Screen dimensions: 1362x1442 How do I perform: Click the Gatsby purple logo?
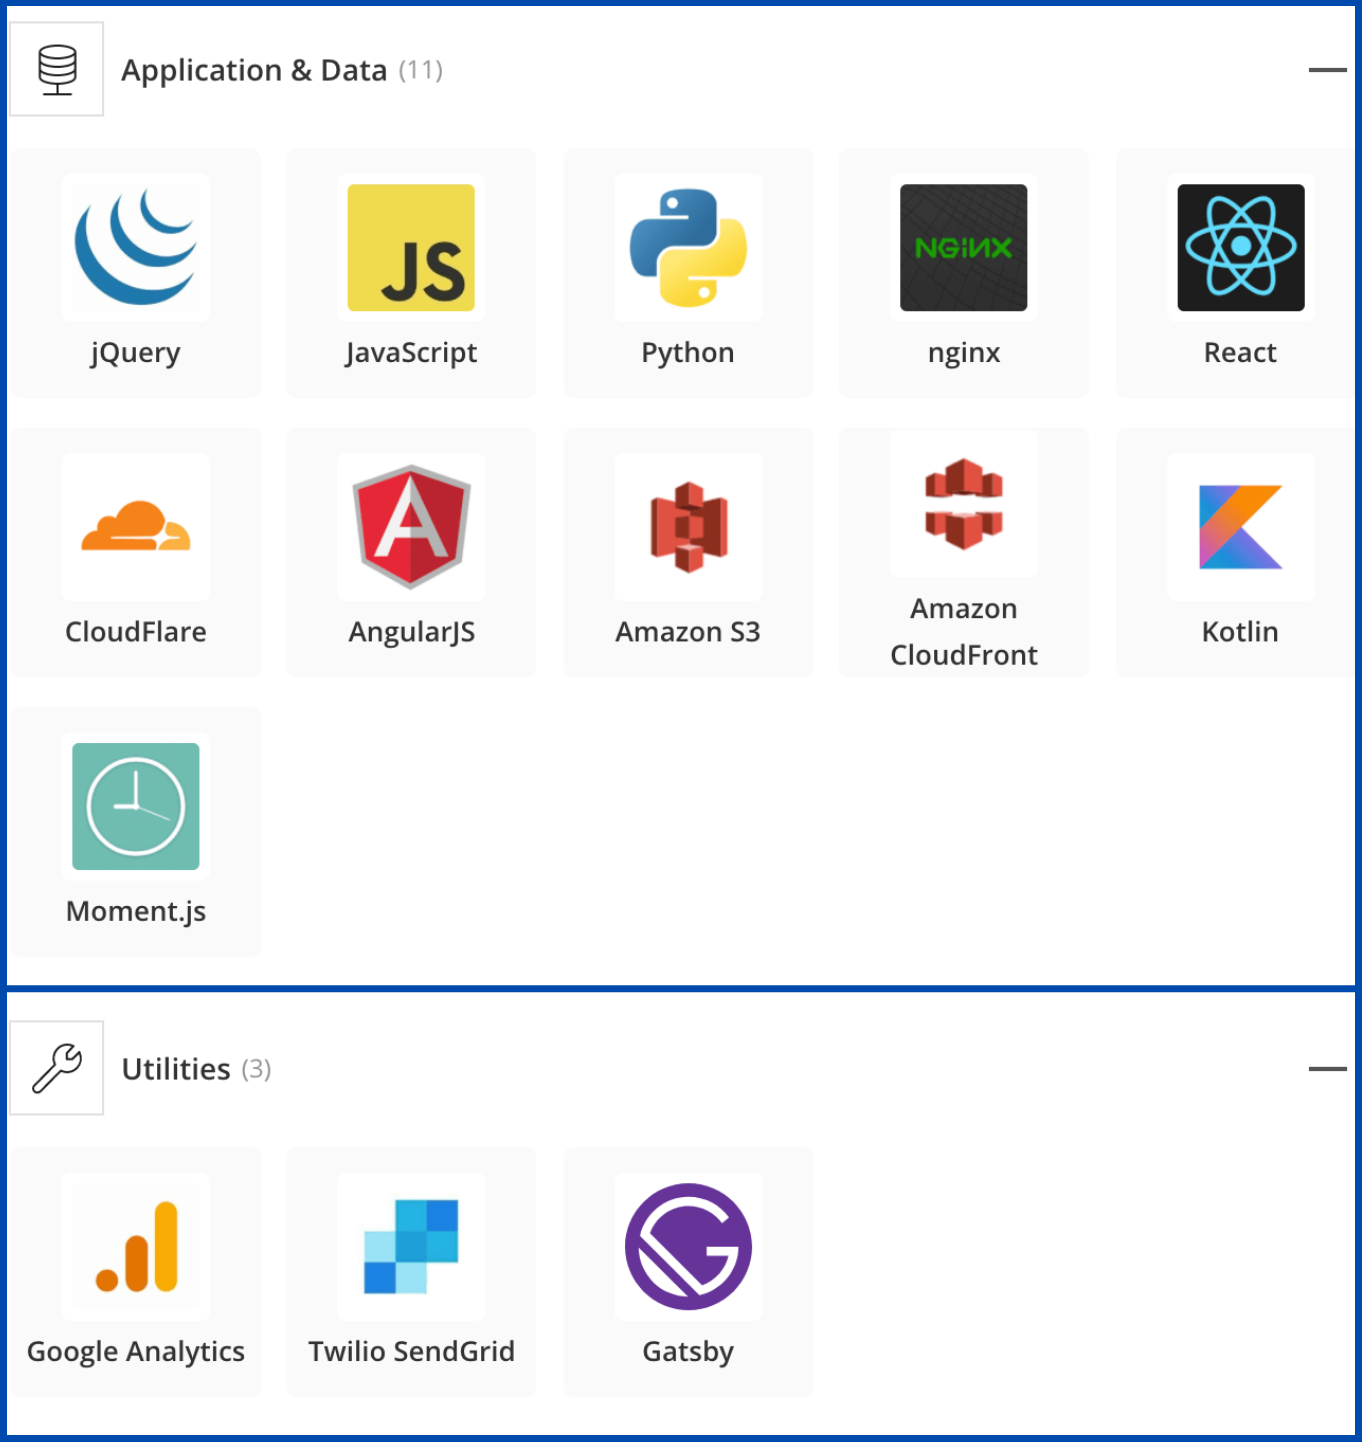[x=688, y=1247]
